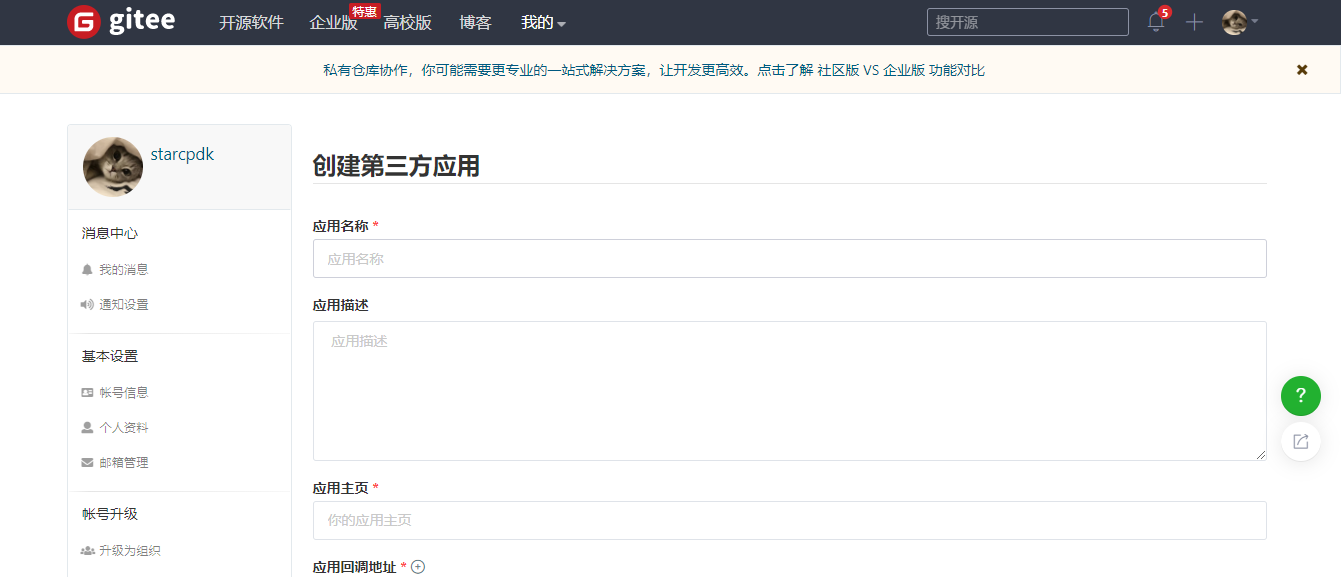Click into the 应用名称 input field
Screen dimensions: 1341x577
pos(789,259)
